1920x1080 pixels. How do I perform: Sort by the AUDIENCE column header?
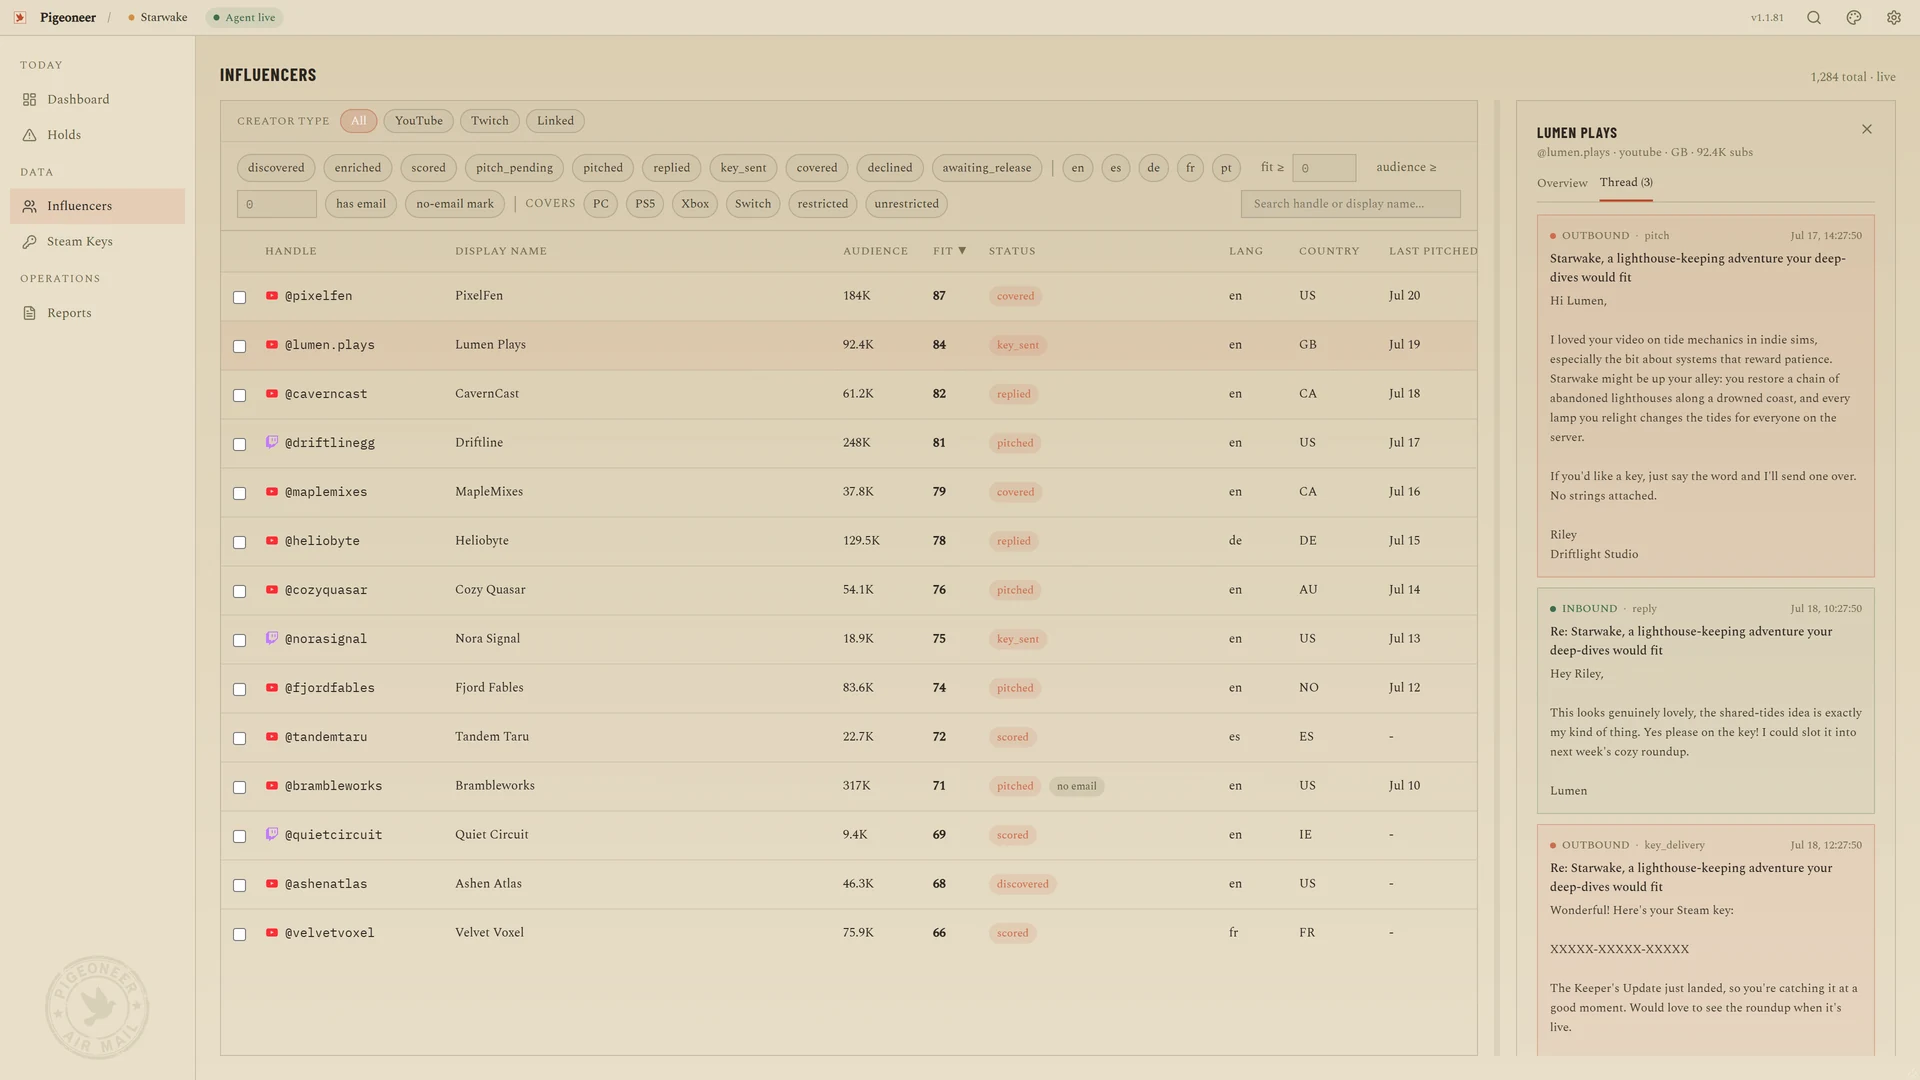875,251
